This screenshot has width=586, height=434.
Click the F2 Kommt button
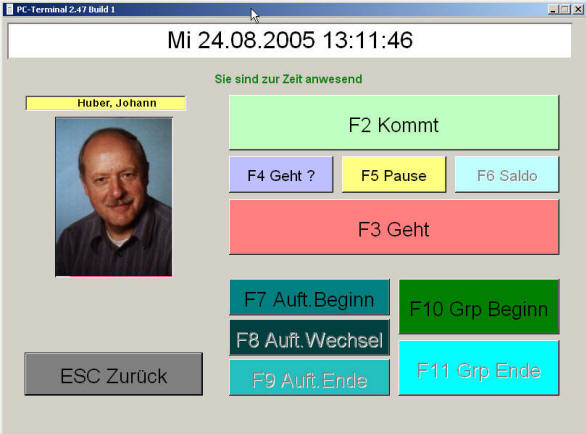394,123
